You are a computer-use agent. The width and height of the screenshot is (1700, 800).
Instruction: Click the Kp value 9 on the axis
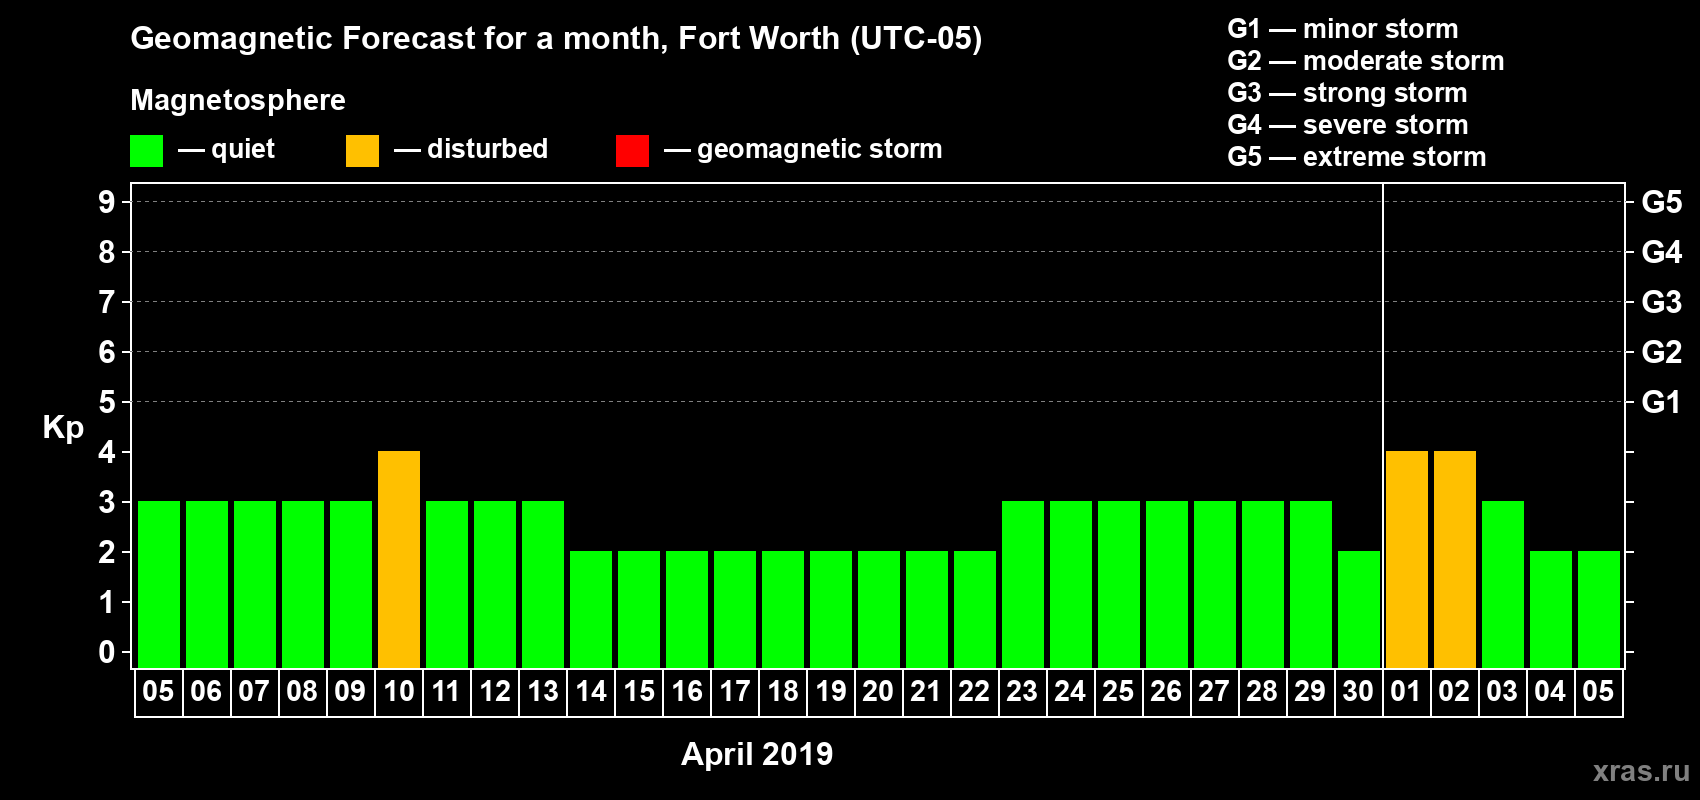[107, 202]
